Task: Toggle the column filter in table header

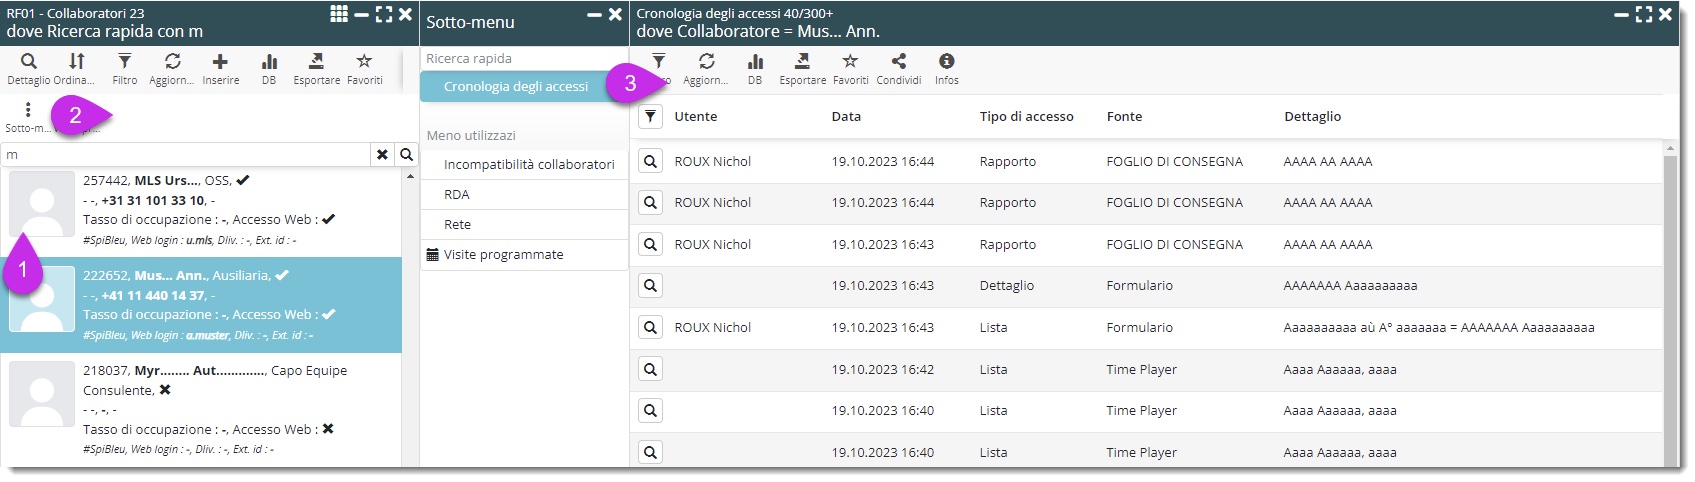Action: pyautogui.click(x=650, y=117)
